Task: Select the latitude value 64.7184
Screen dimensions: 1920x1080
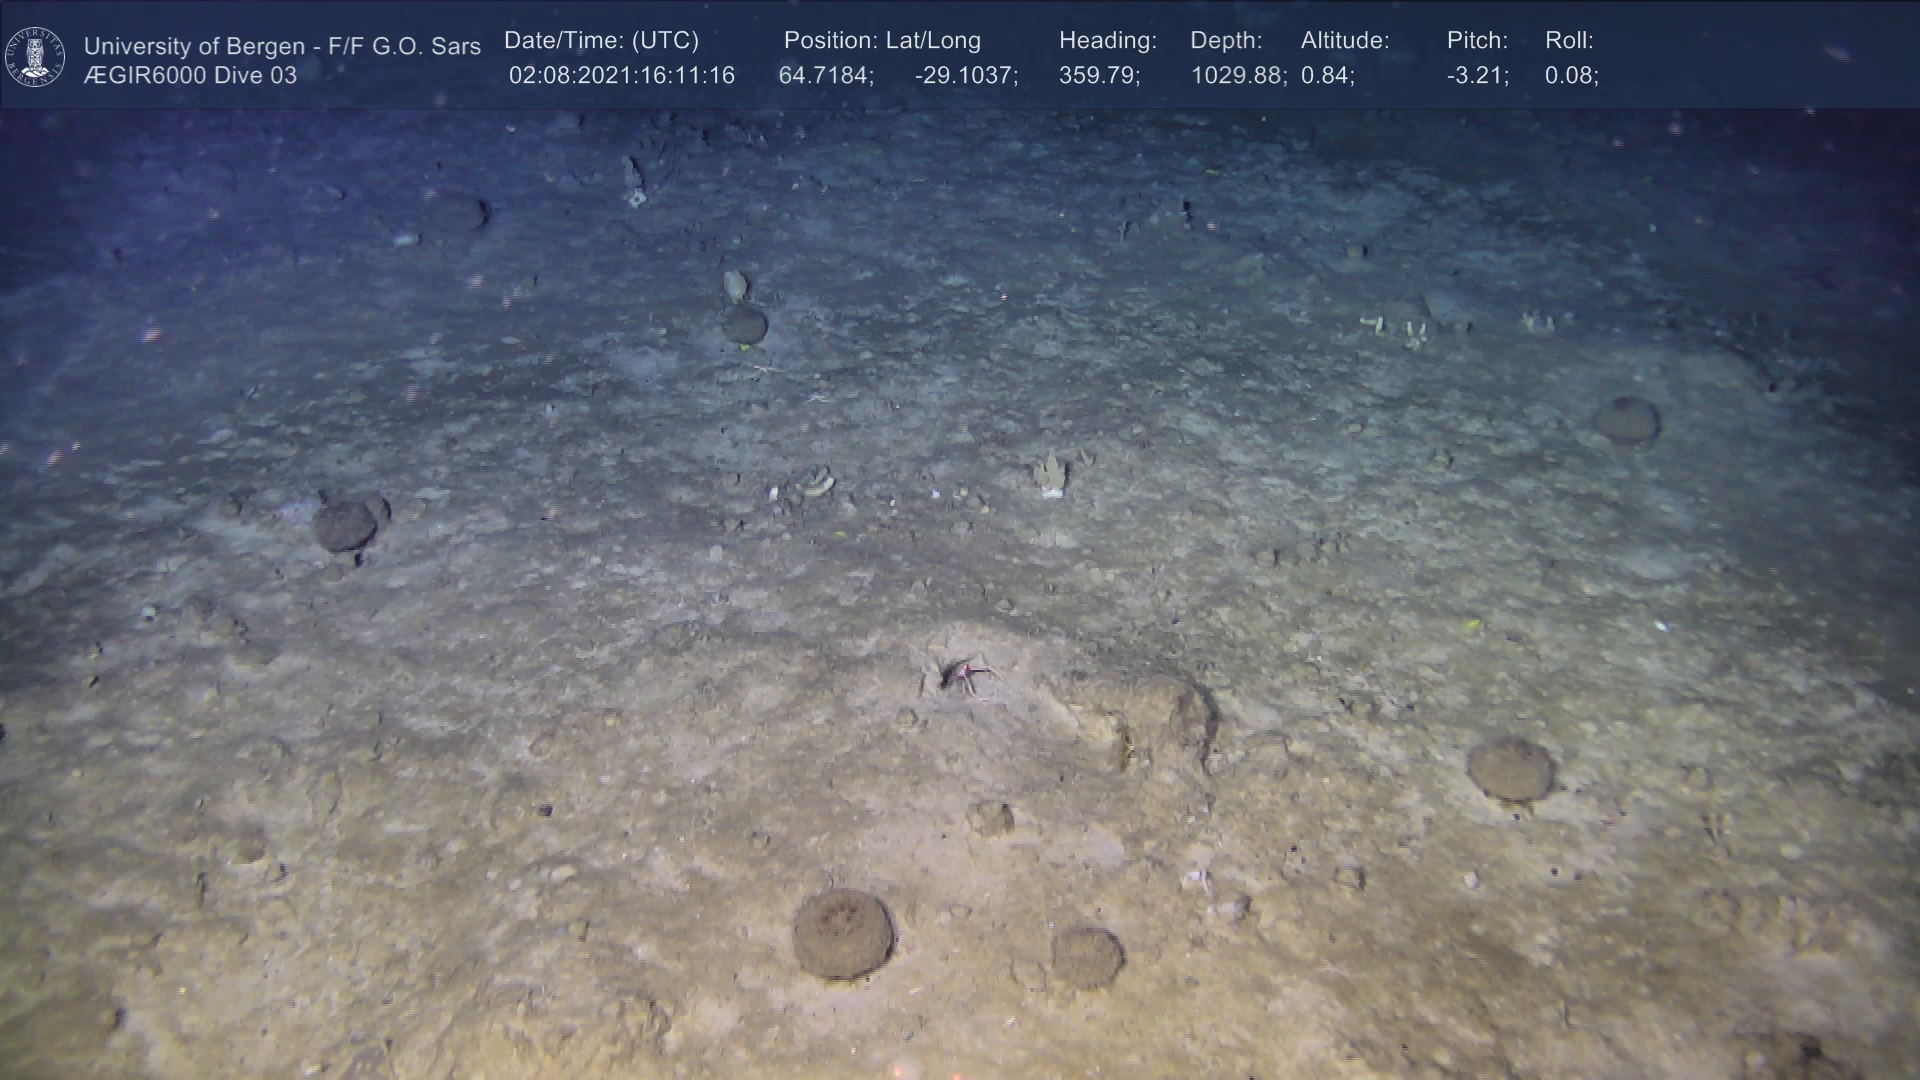Action: [825, 76]
